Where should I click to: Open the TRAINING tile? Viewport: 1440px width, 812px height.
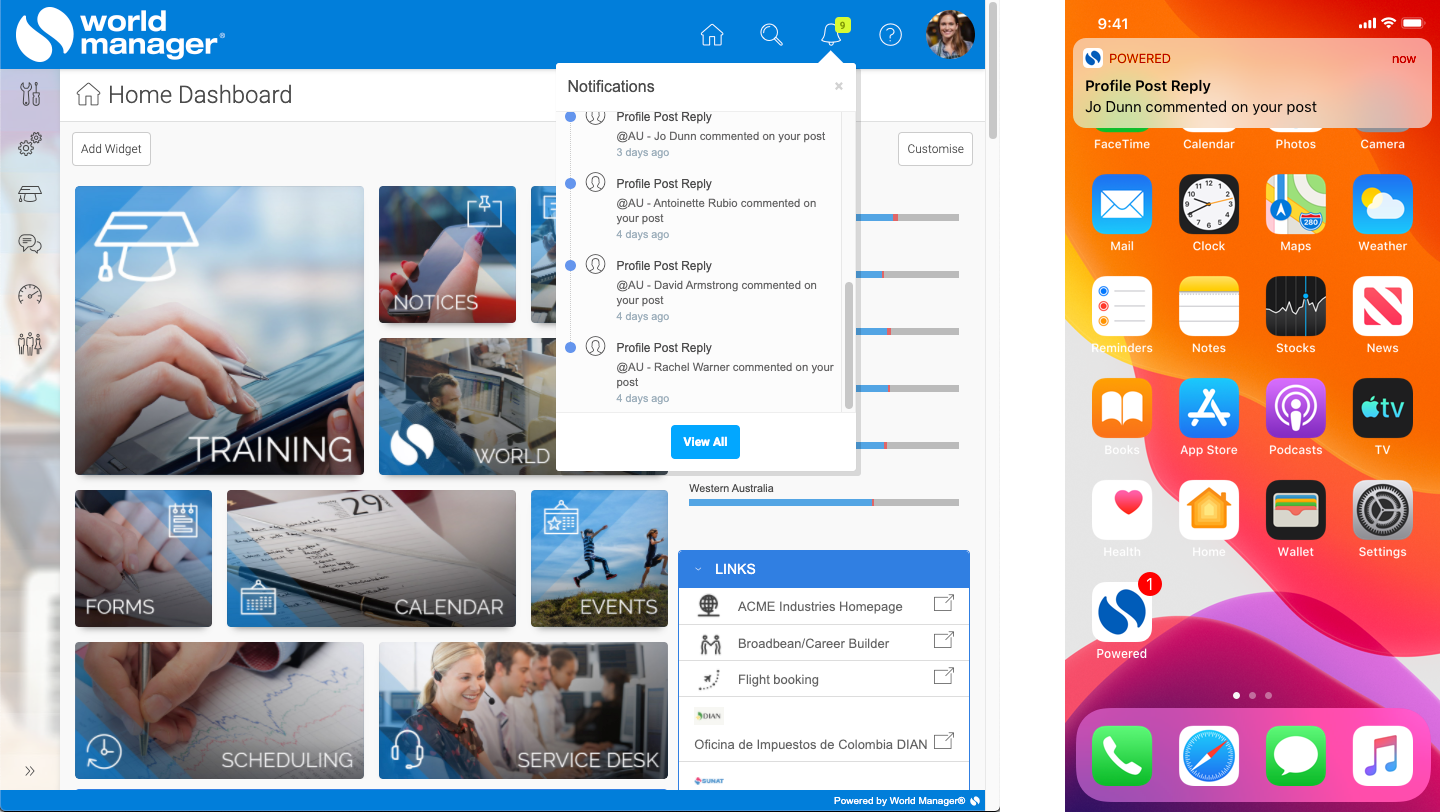(219, 330)
